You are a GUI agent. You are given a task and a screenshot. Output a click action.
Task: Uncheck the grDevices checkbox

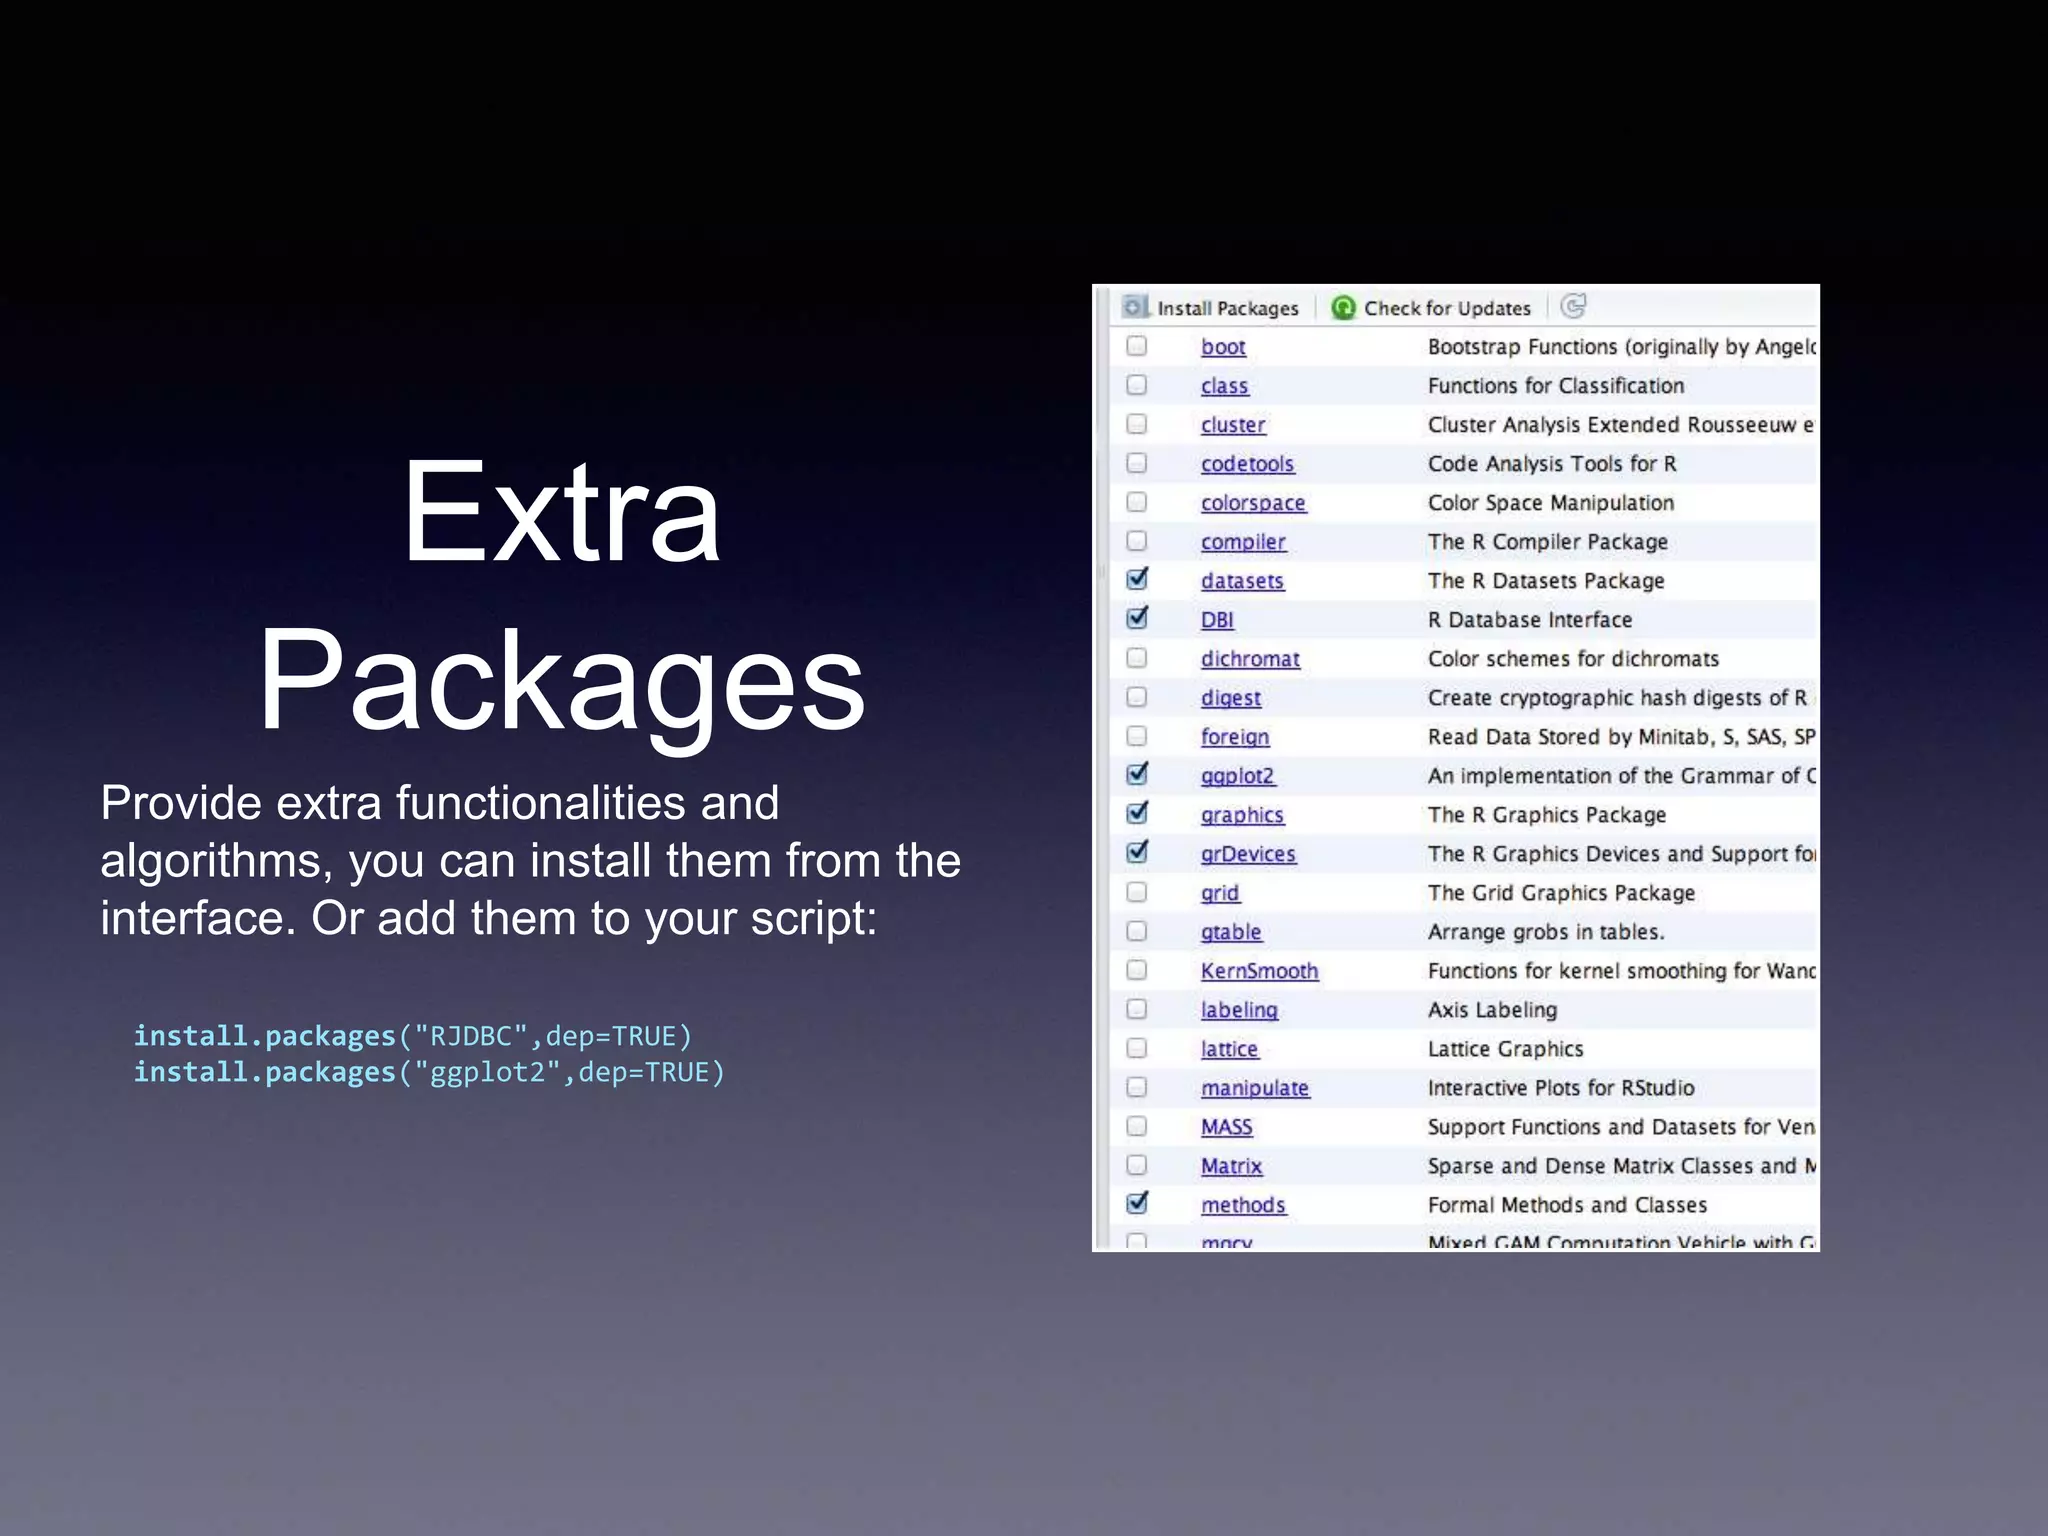pos(1137,852)
